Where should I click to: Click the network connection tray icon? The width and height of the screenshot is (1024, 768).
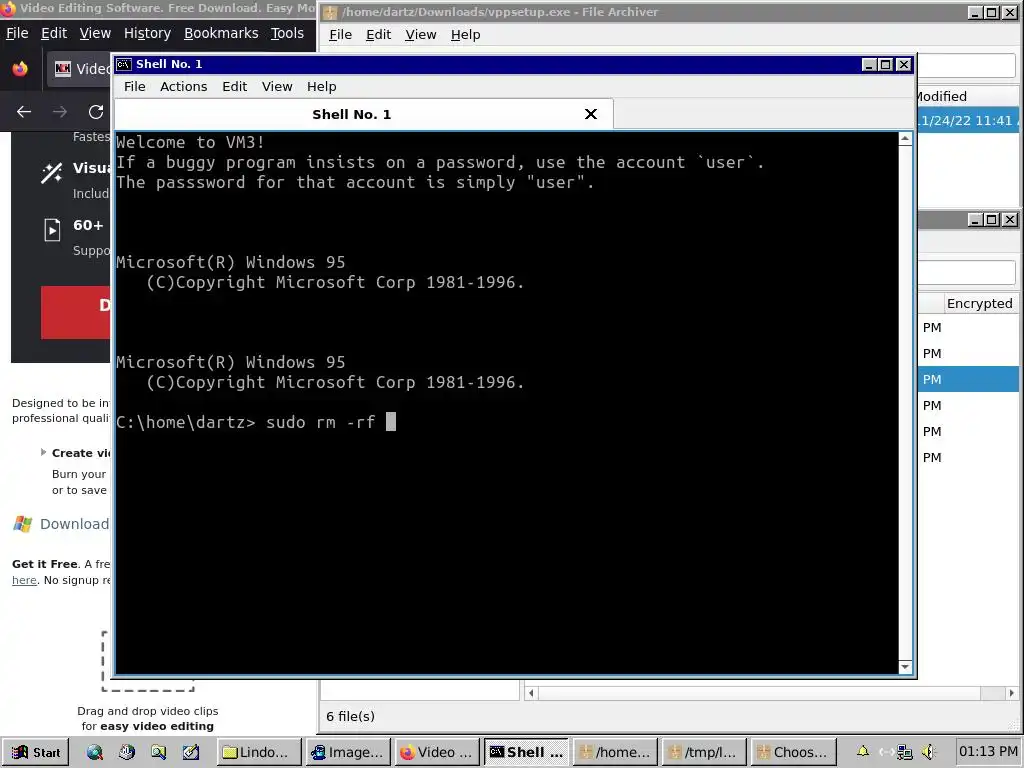(x=904, y=752)
